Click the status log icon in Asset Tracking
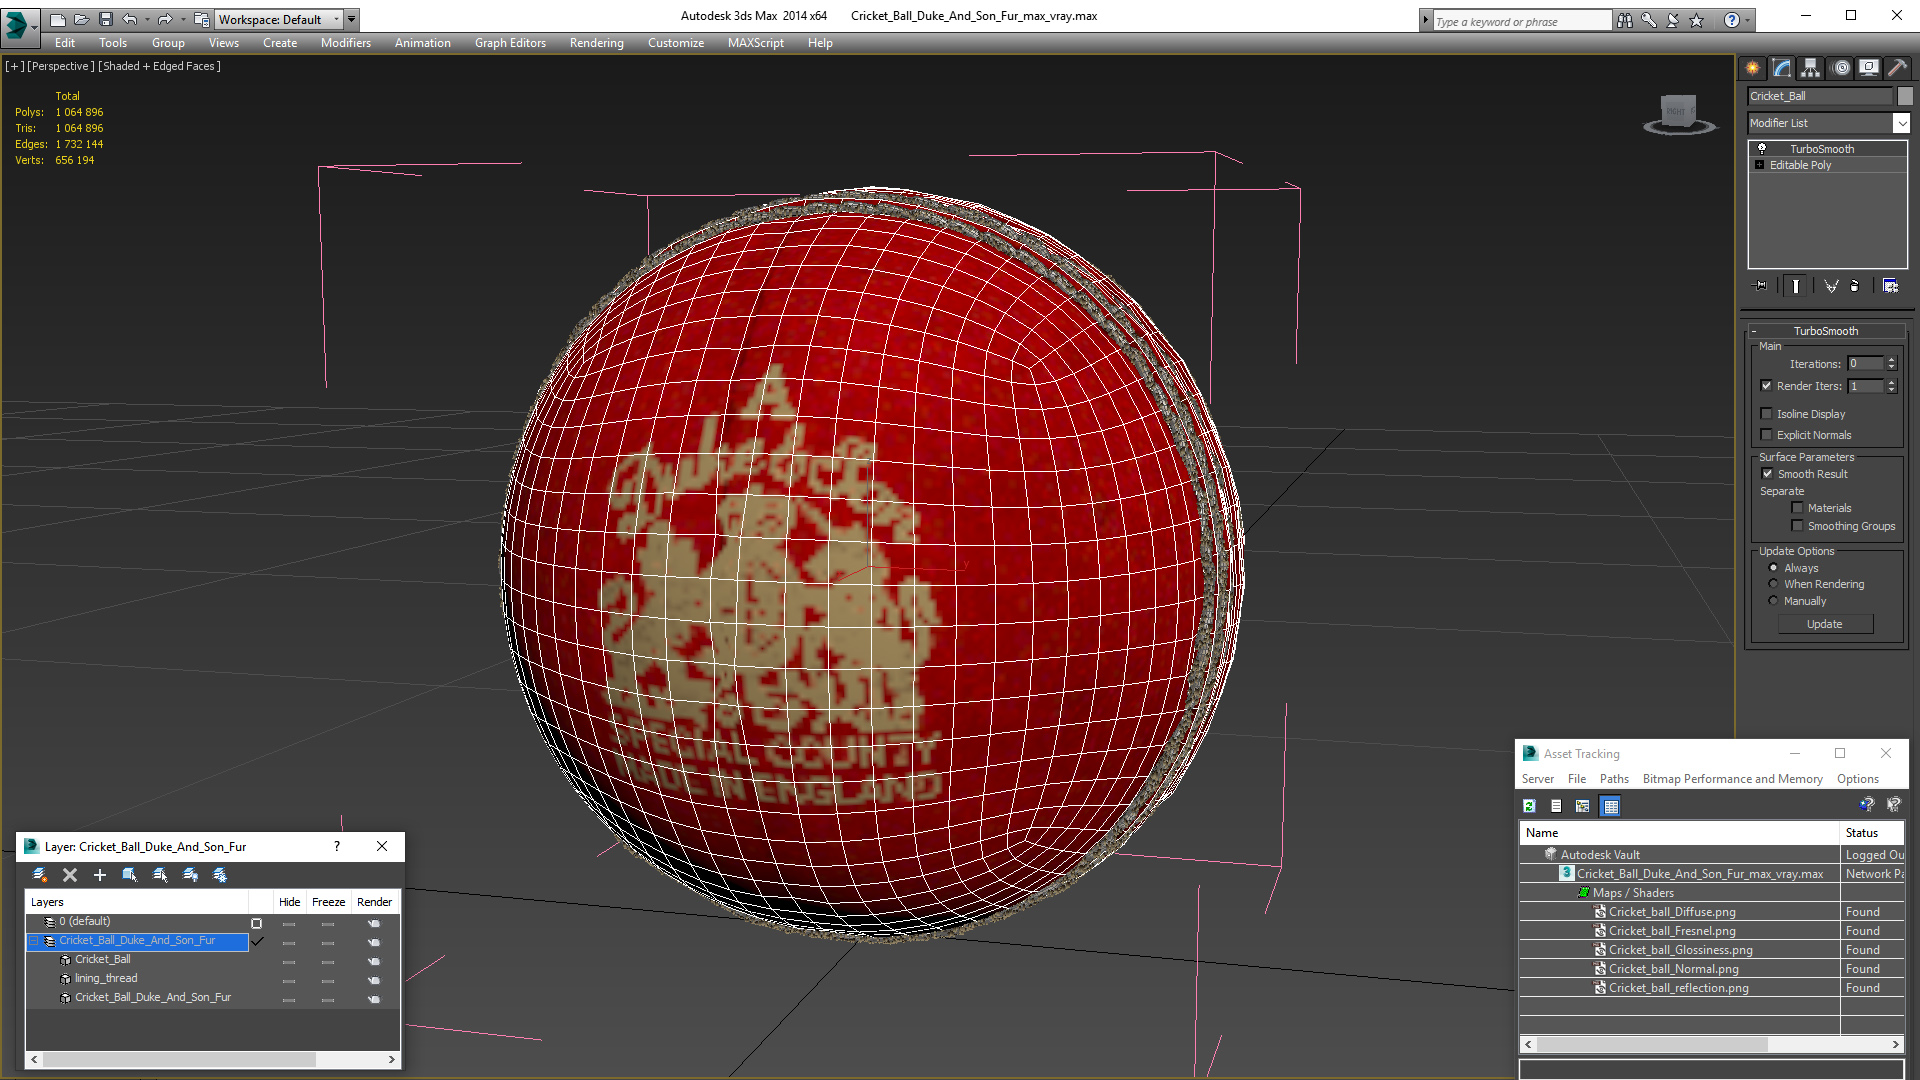 point(1556,806)
